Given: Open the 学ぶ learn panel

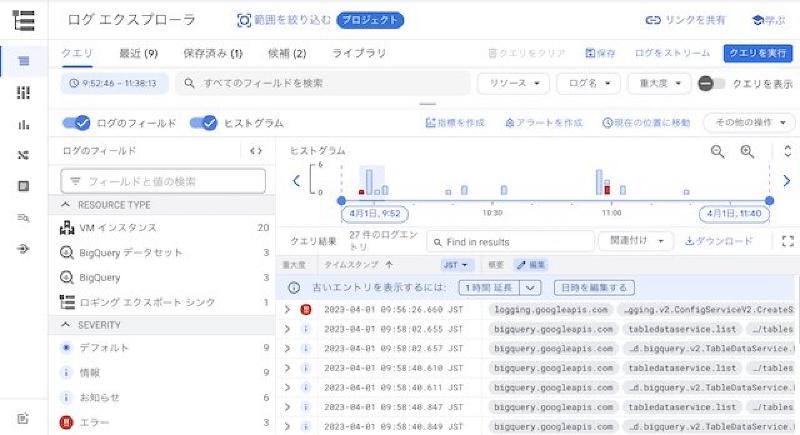Looking at the screenshot, I should click(768, 20).
